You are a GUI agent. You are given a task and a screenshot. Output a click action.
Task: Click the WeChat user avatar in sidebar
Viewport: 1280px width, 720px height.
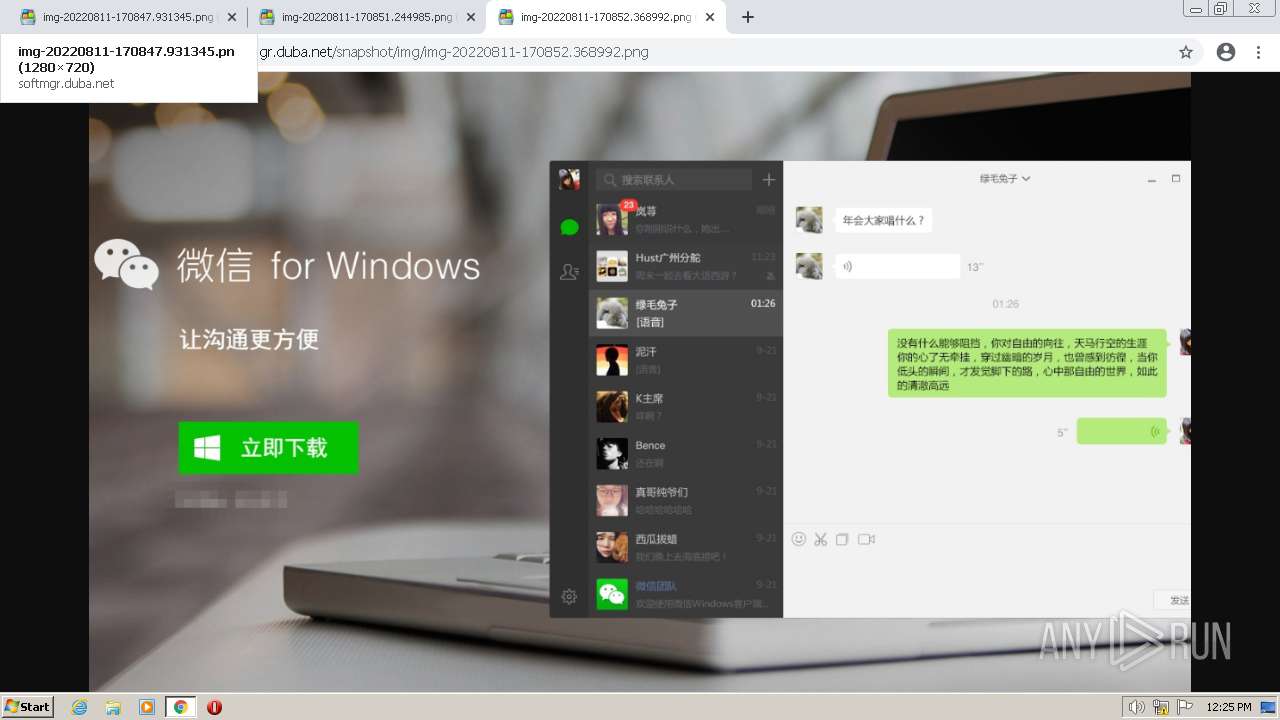coord(569,180)
